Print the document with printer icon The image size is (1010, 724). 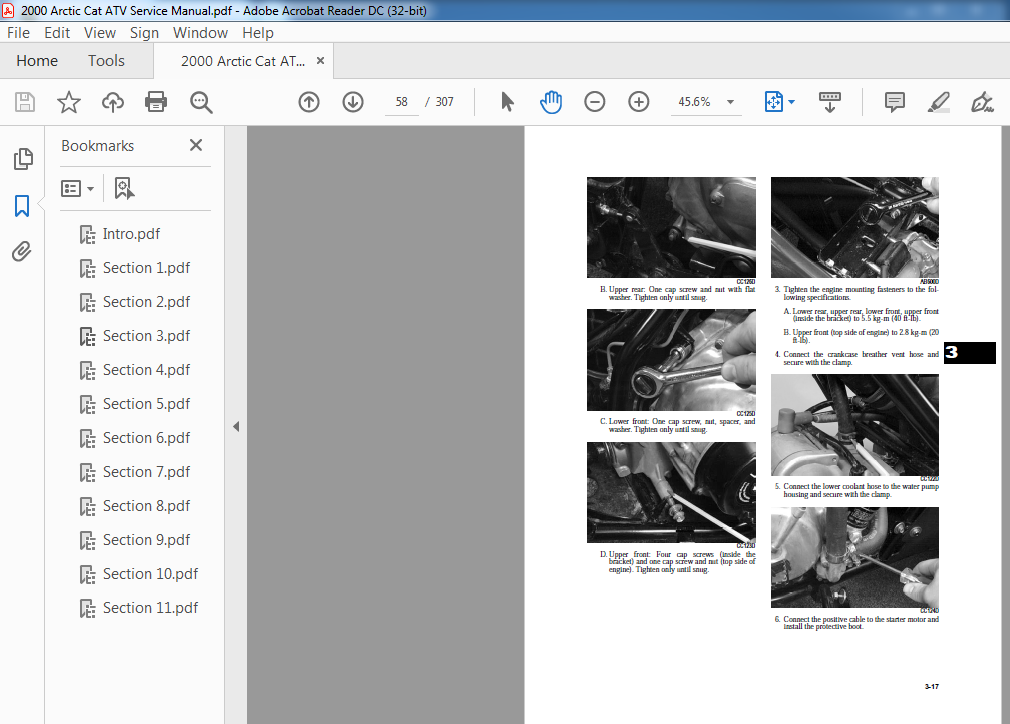(x=156, y=102)
